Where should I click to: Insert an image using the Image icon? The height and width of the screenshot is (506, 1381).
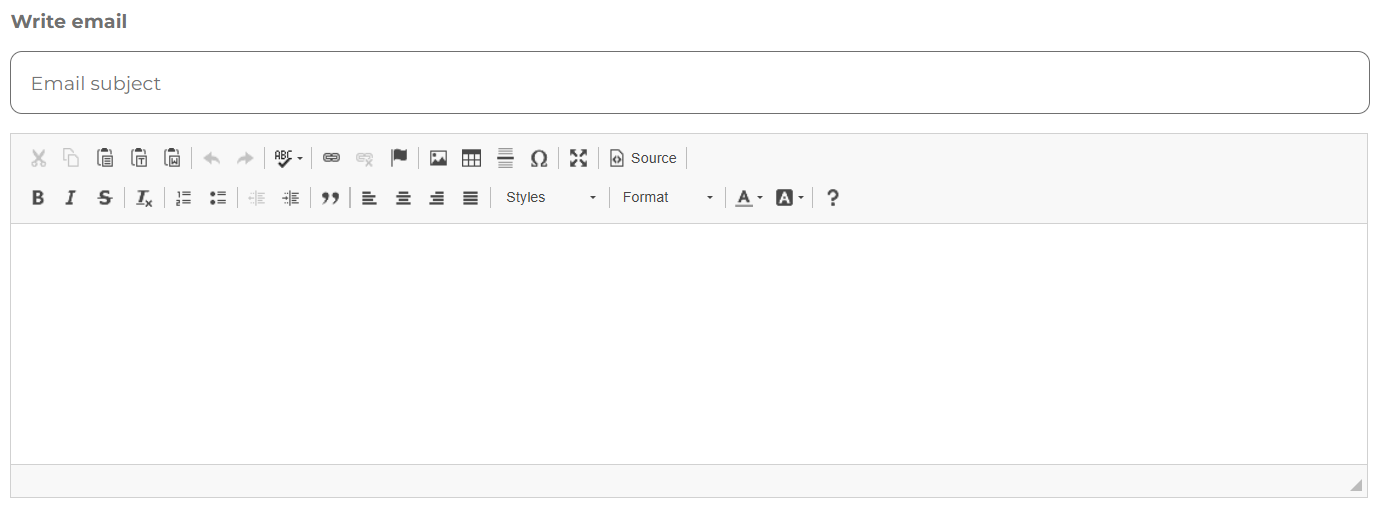pyautogui.click(x=438, y=158)
